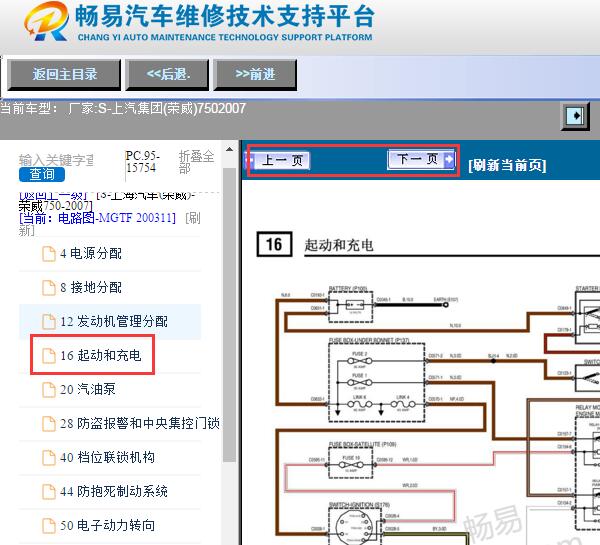Click the 当前车型 vehicle info text
The width and height of the screenshot is (600, 545).
[x=123, y=109]
